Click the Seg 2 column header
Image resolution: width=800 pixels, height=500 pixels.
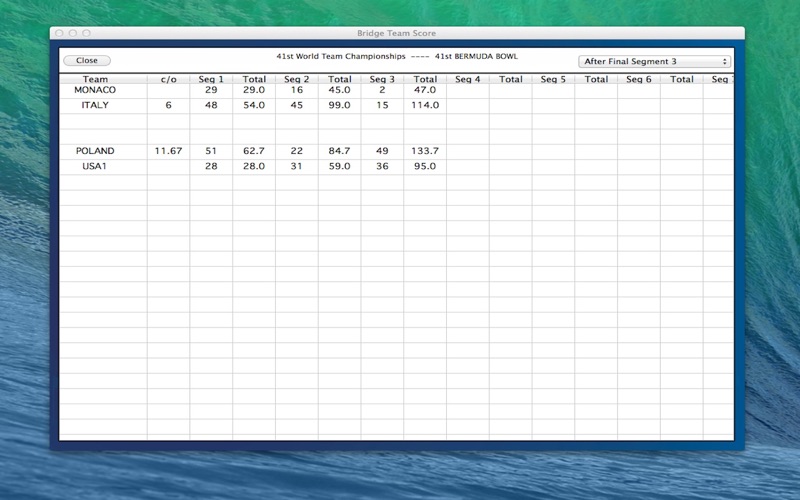click(296, 79)
